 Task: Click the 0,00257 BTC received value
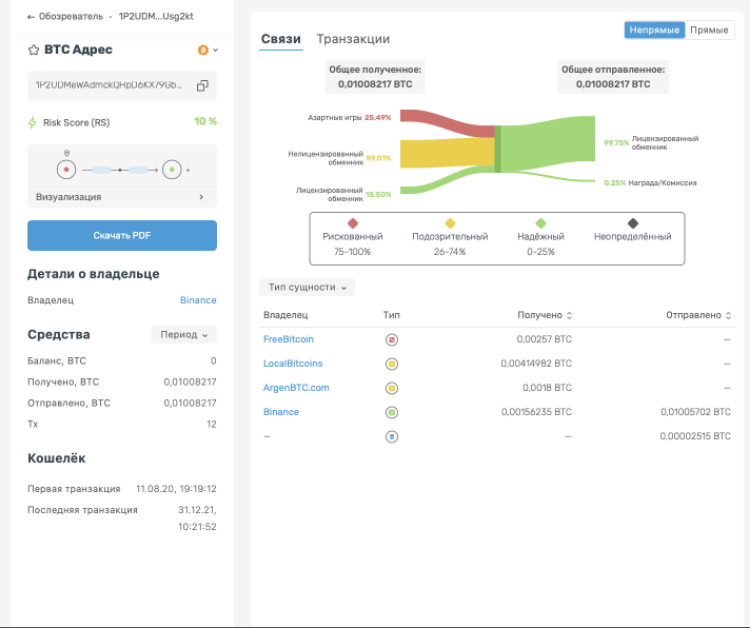click(x=544, y=339)
